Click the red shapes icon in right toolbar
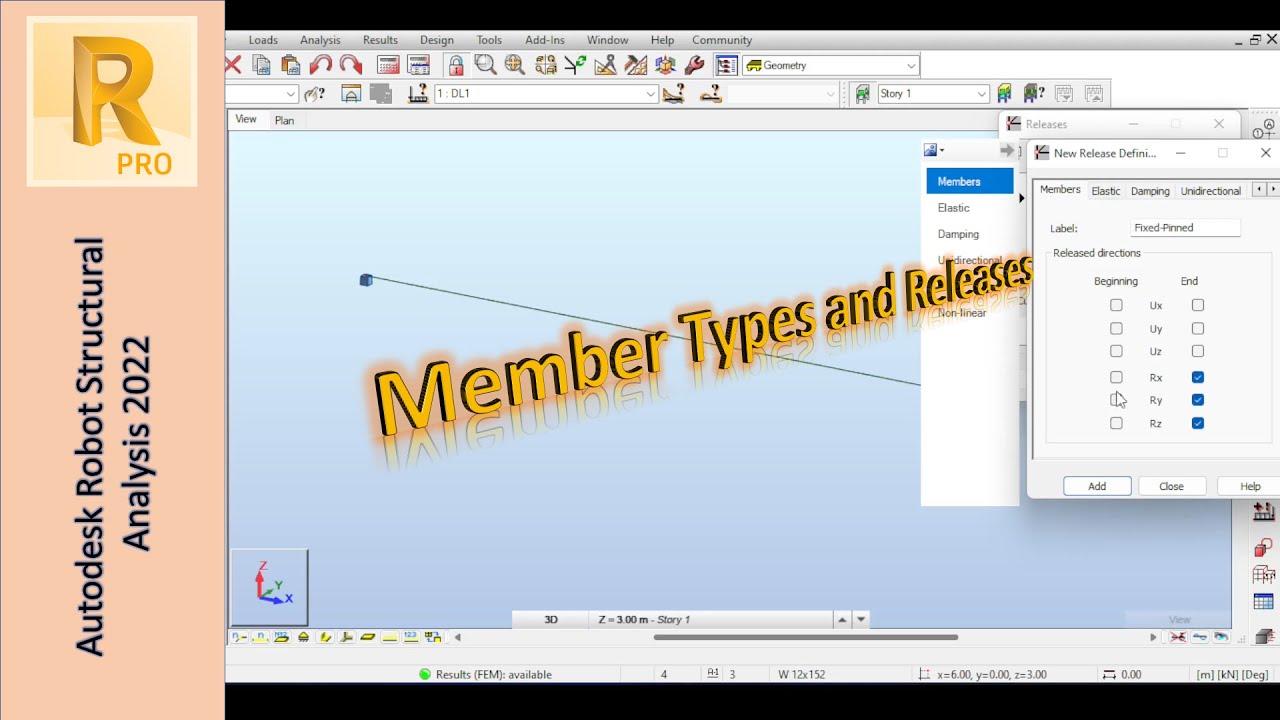 click(1264, 547)
